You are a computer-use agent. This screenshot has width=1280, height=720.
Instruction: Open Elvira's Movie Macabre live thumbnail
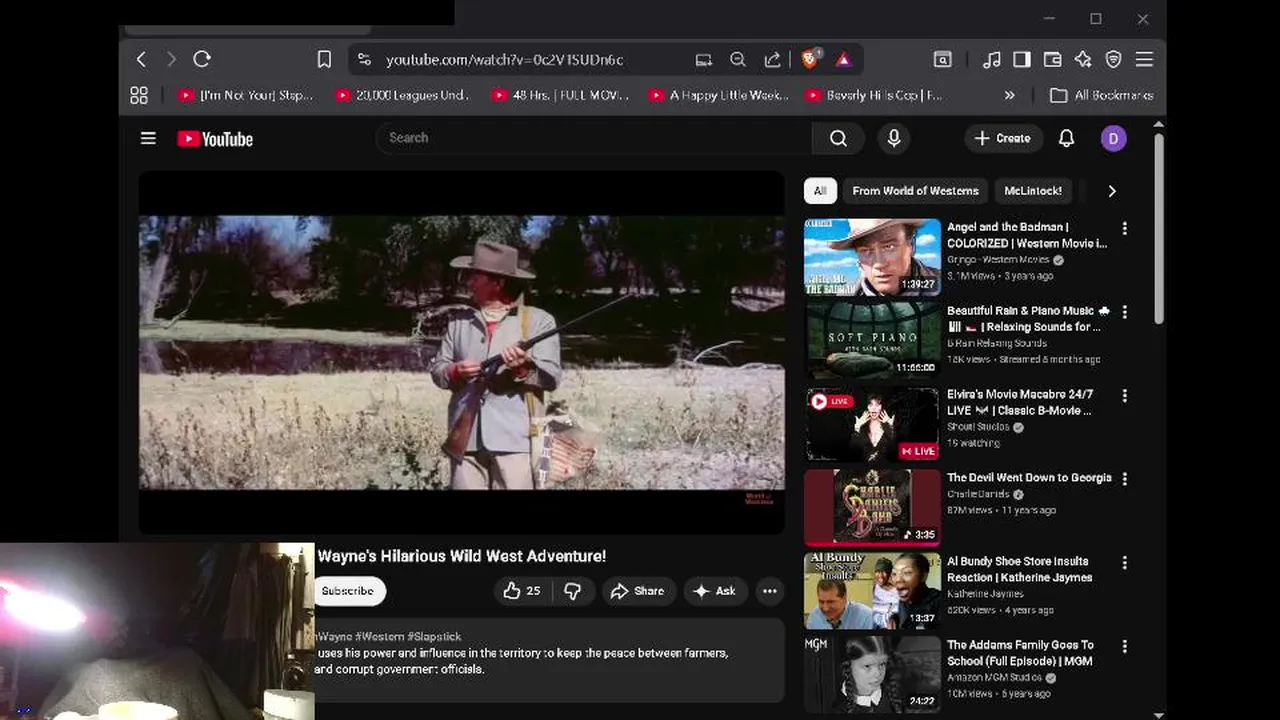[873, 424]
